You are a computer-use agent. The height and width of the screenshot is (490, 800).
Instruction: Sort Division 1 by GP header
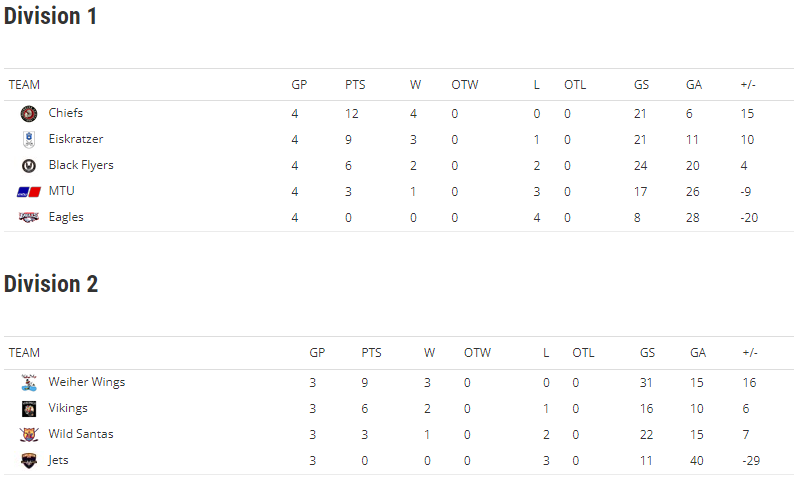click(299, 85)
